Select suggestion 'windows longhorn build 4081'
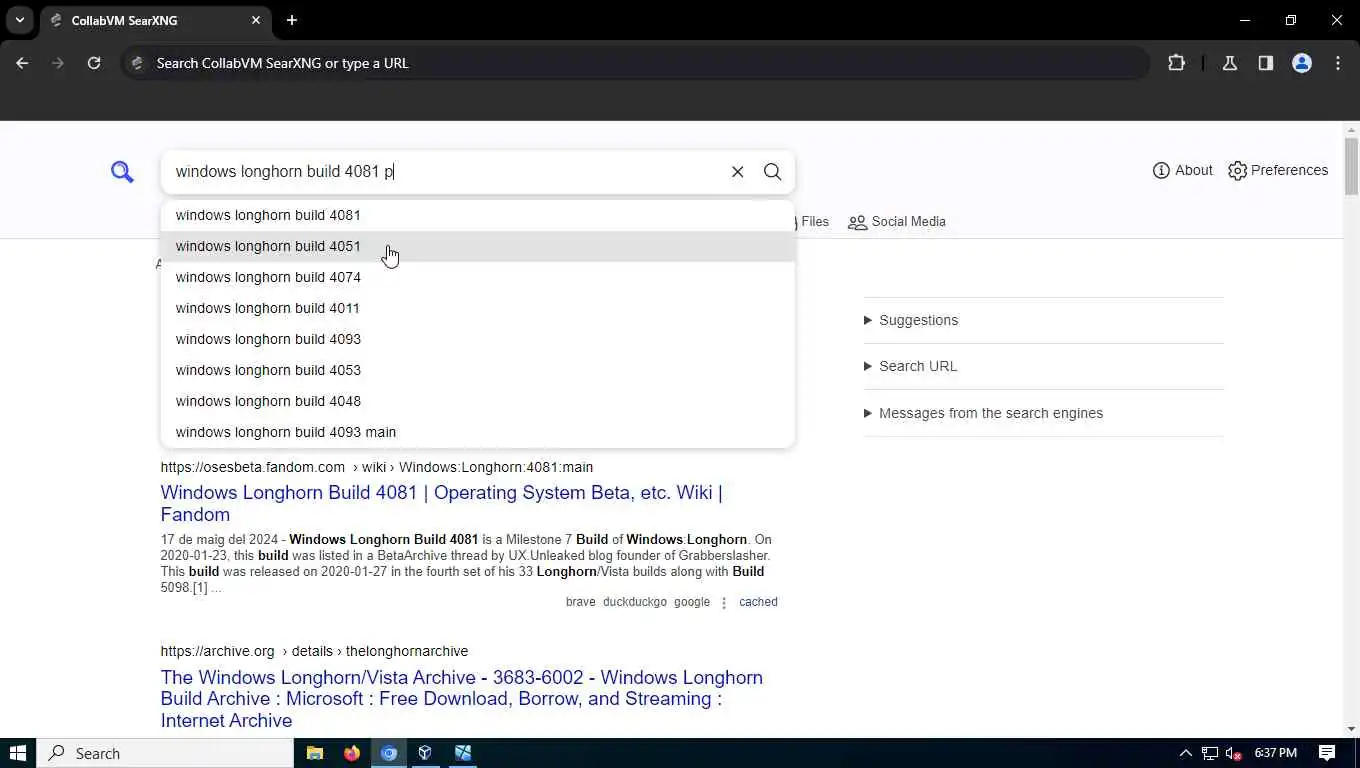1360x768 pixels. pyautogui.click(x=477, y=215)
